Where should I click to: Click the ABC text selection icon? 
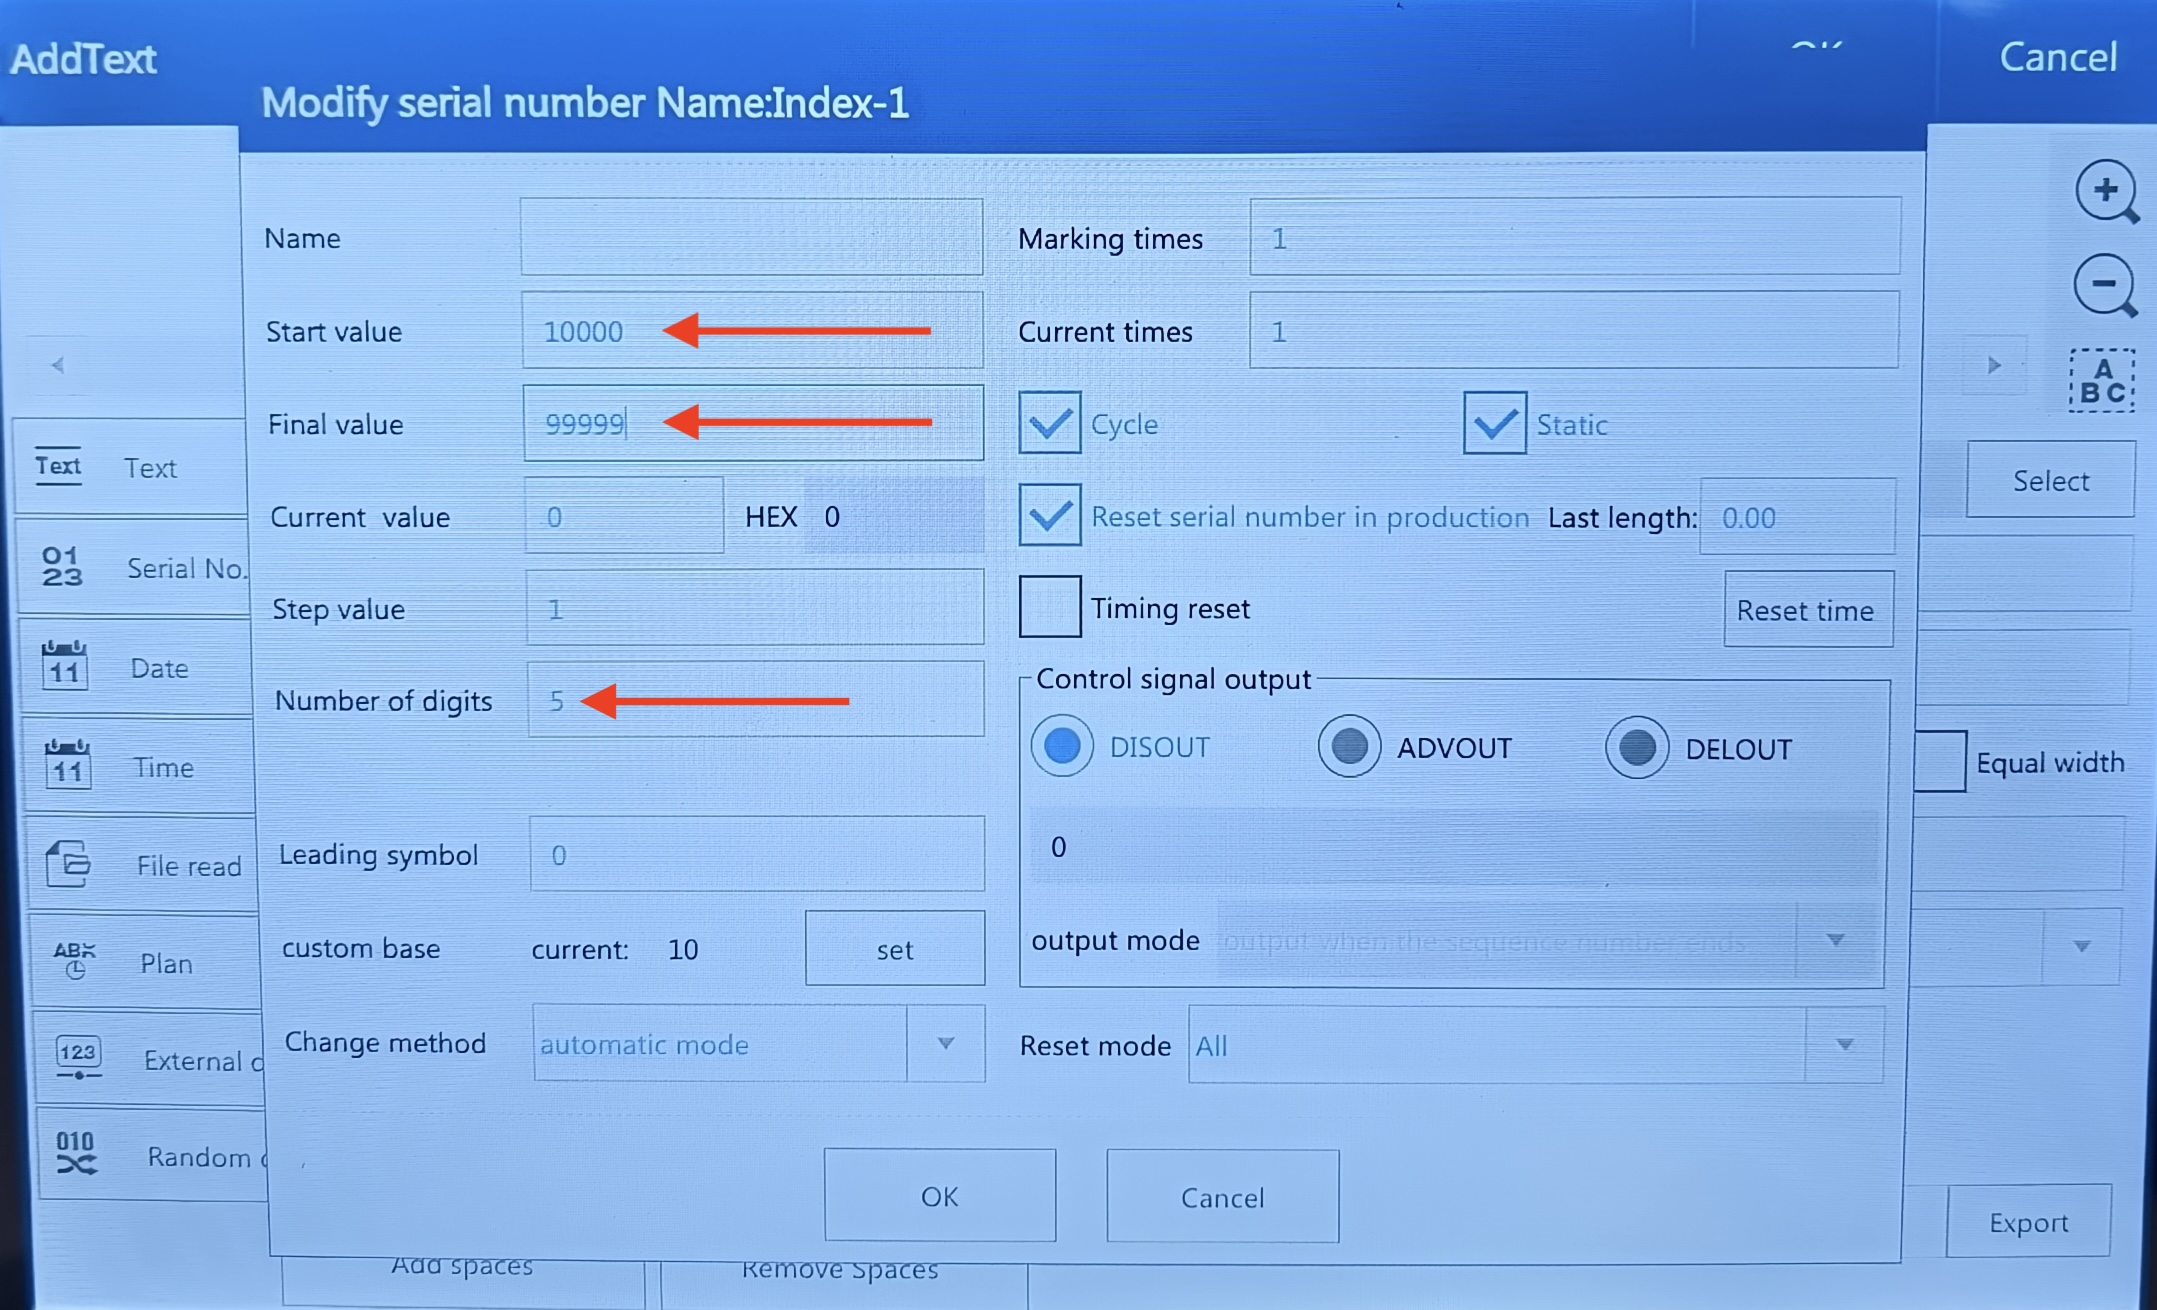click(x=2101, y=380)
